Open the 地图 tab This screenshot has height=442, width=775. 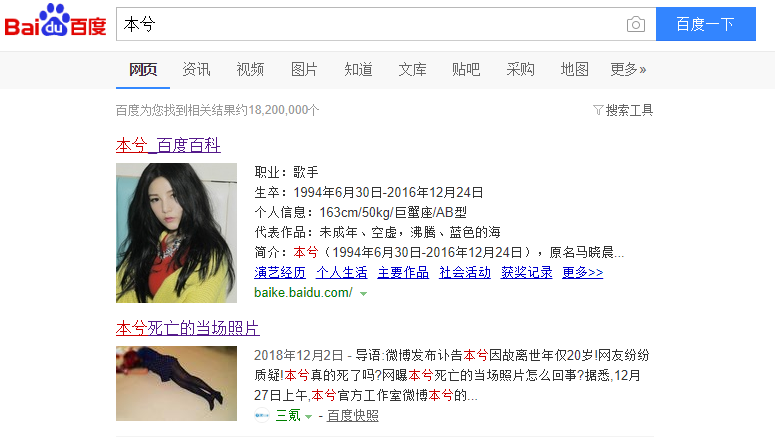(x=574, y=69)
